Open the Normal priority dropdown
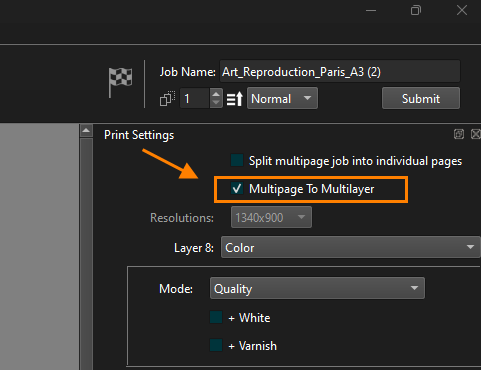 click(282, 98)
